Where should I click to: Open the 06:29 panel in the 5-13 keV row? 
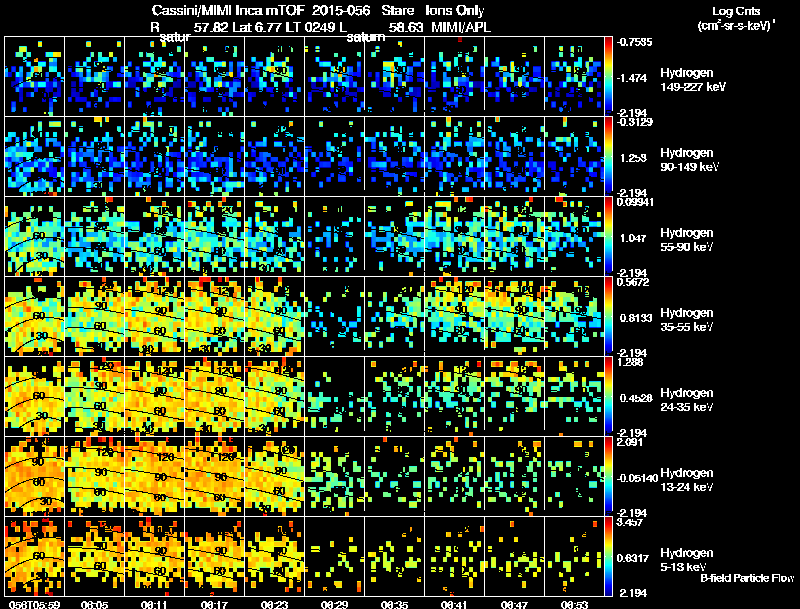[335, 556]
